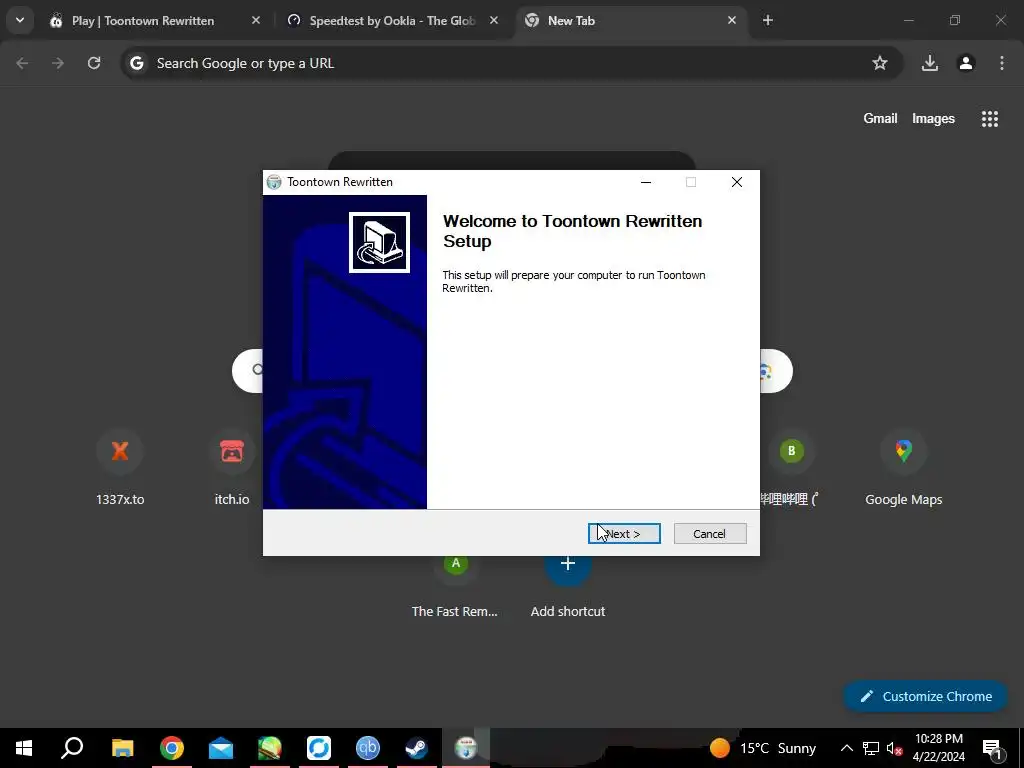This screenshot has height=768, width=1024.
Task: Open the itch.io shortcut
Action: [232, 468]
